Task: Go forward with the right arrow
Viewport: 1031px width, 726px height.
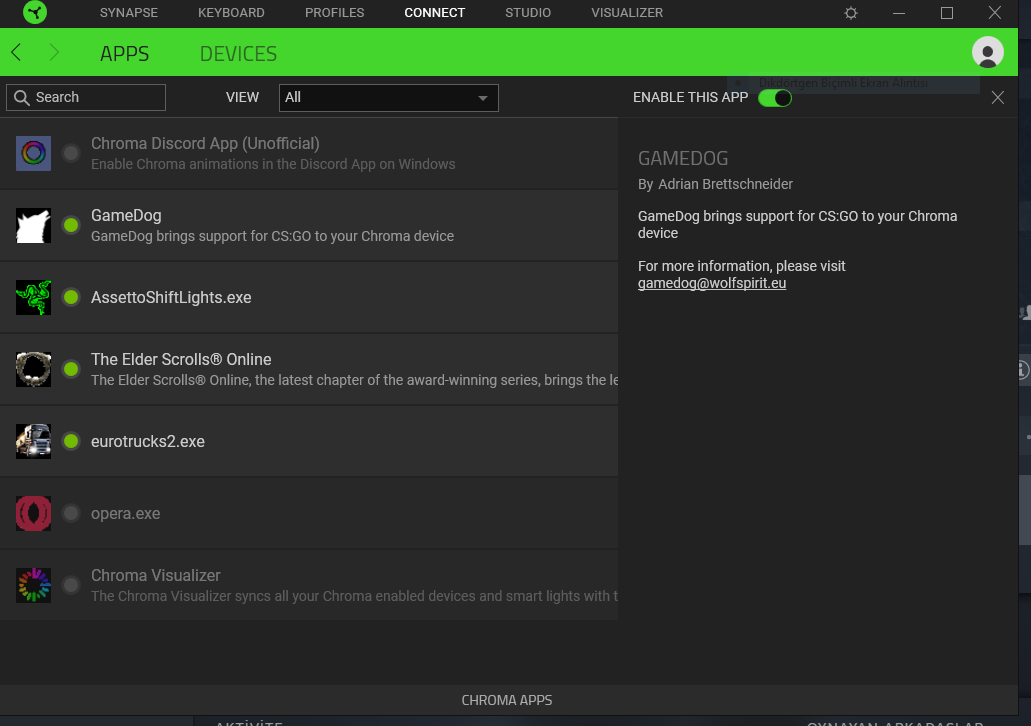Action: coord(54,53)
